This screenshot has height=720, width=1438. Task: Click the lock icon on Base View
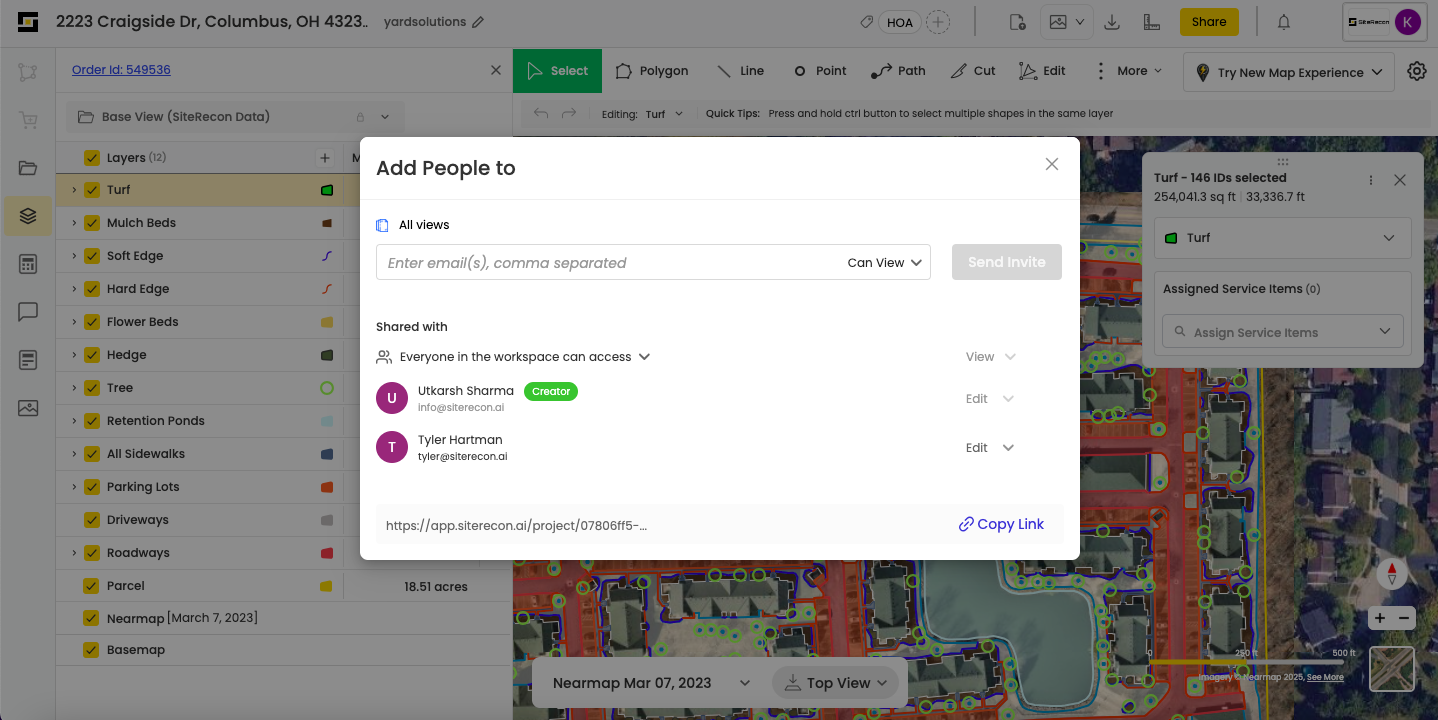click(x=360, y=117)
